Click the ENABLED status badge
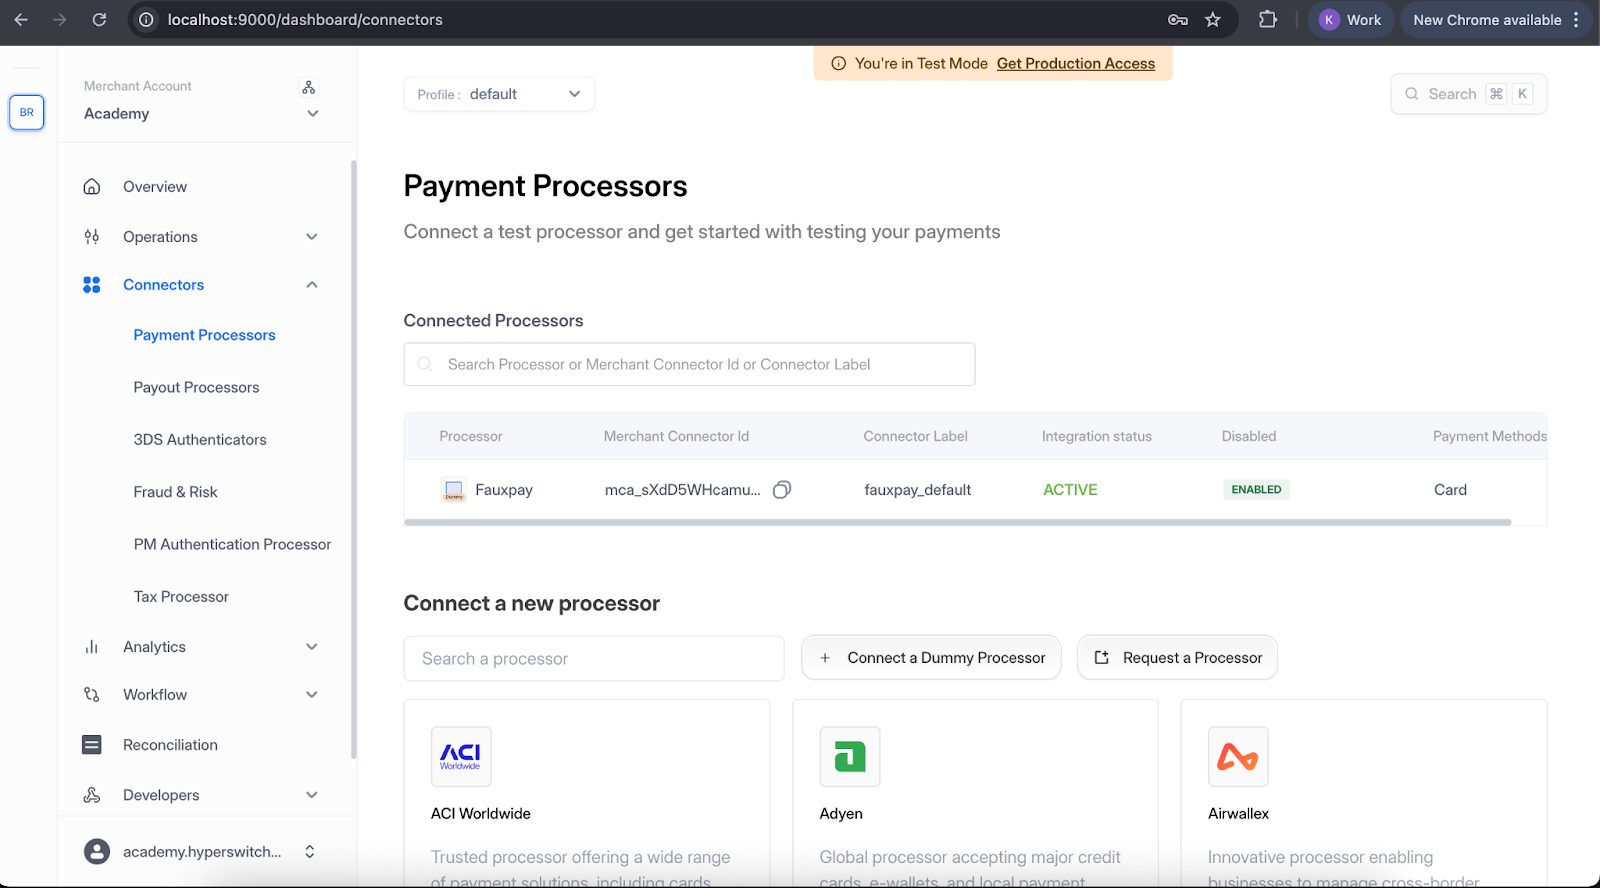 tap(1256, 489)
